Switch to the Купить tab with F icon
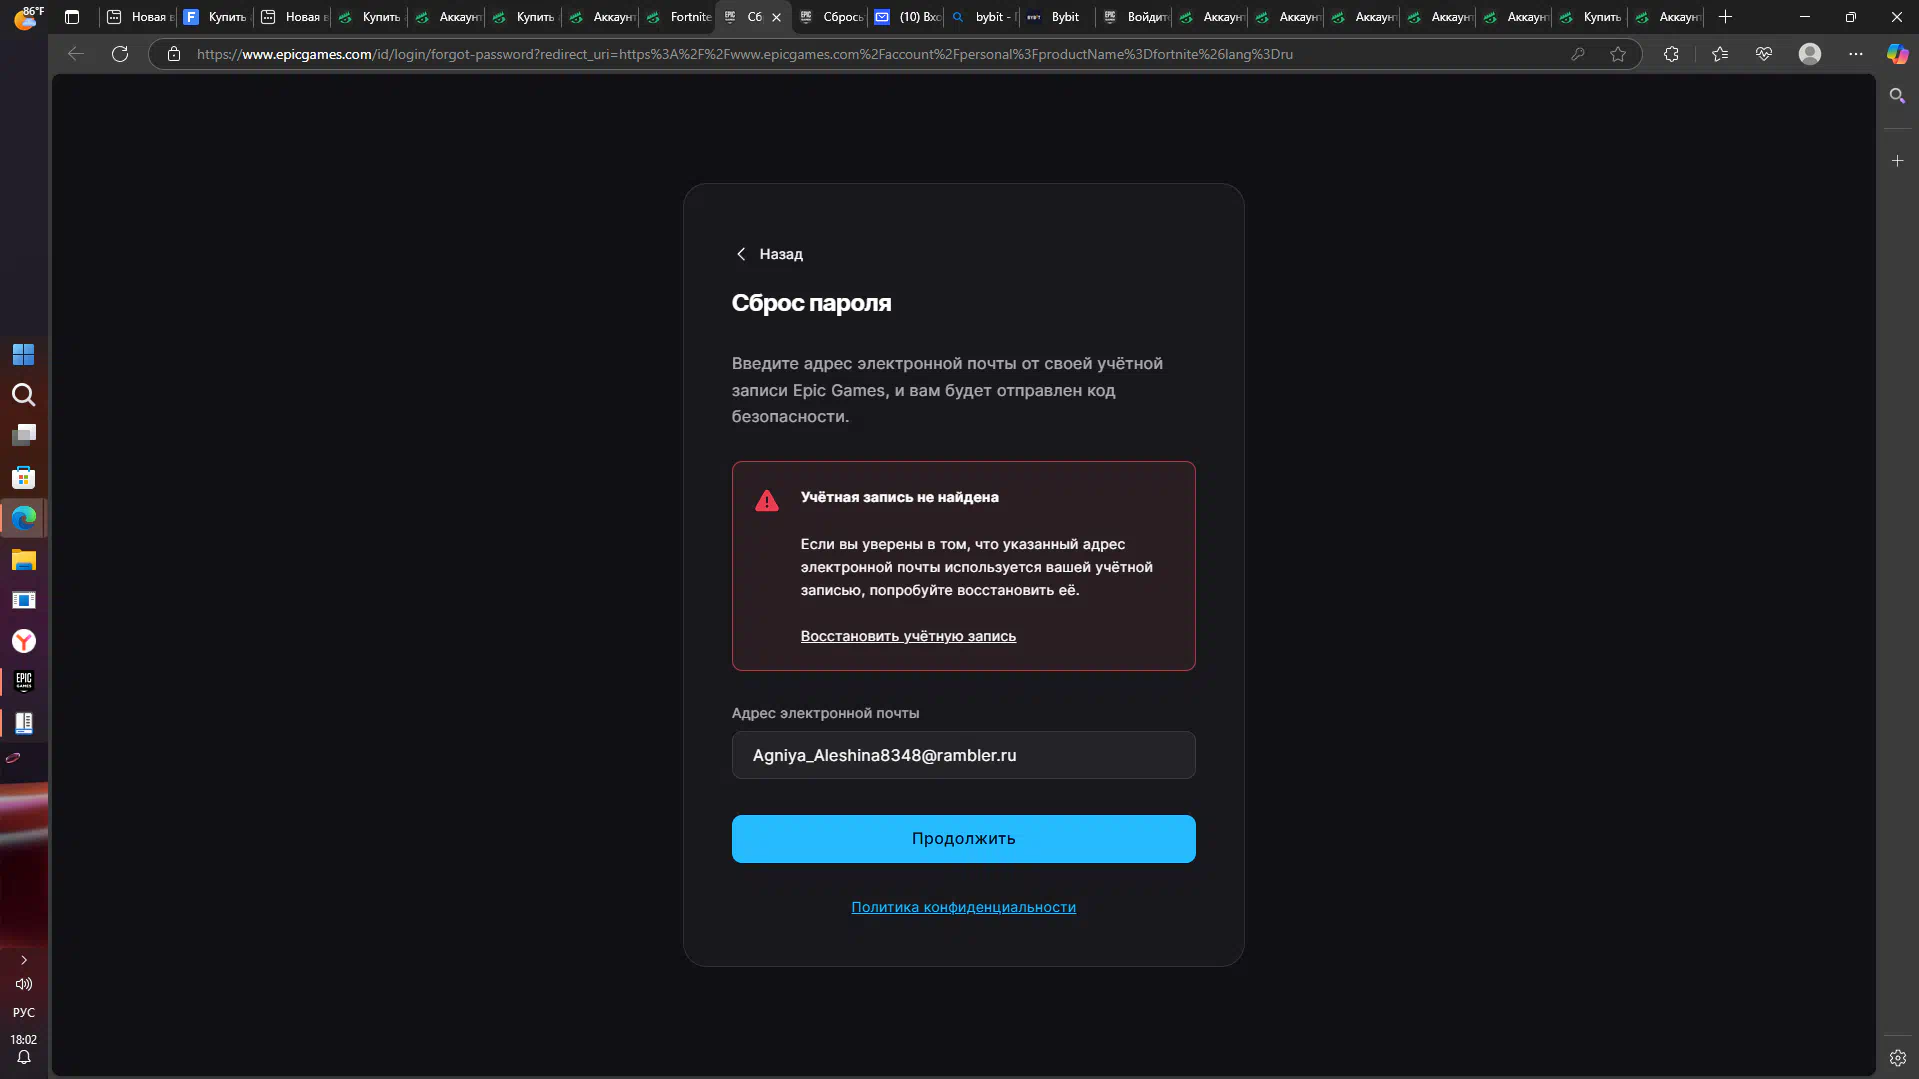This screenshot has width=1919, height=1079. pos(215,17)
